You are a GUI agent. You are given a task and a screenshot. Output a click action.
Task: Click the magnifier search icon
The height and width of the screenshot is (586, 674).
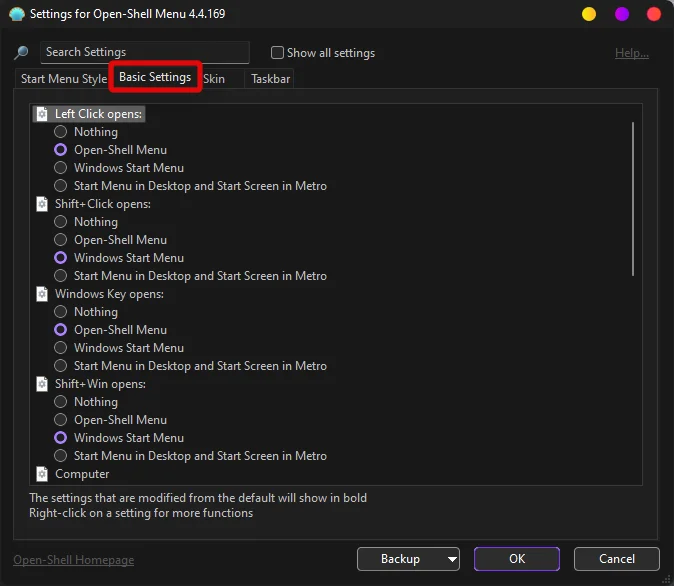(x=21, y=53)
